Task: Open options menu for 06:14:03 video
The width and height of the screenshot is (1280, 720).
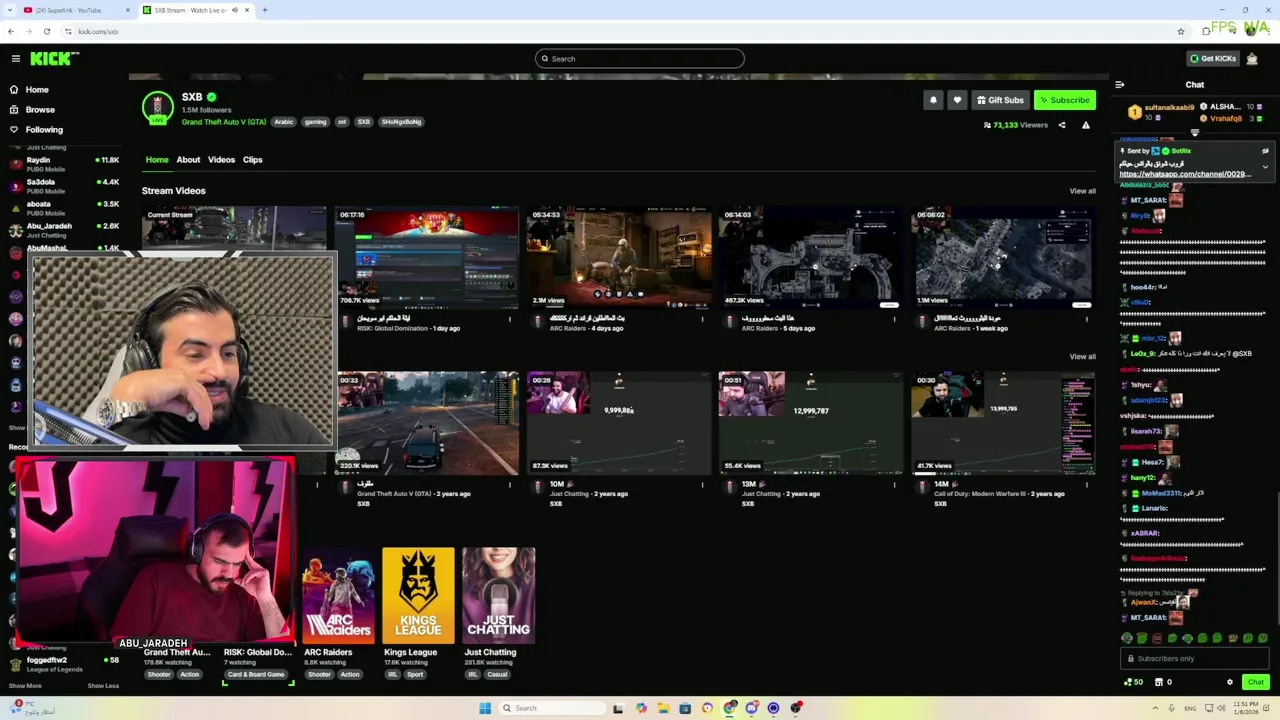Action: point(894,320)
